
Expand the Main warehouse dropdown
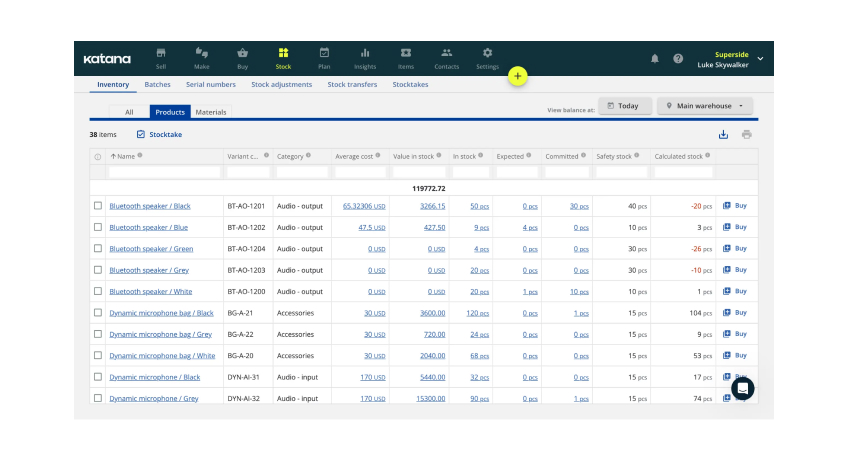pos(705,106)
